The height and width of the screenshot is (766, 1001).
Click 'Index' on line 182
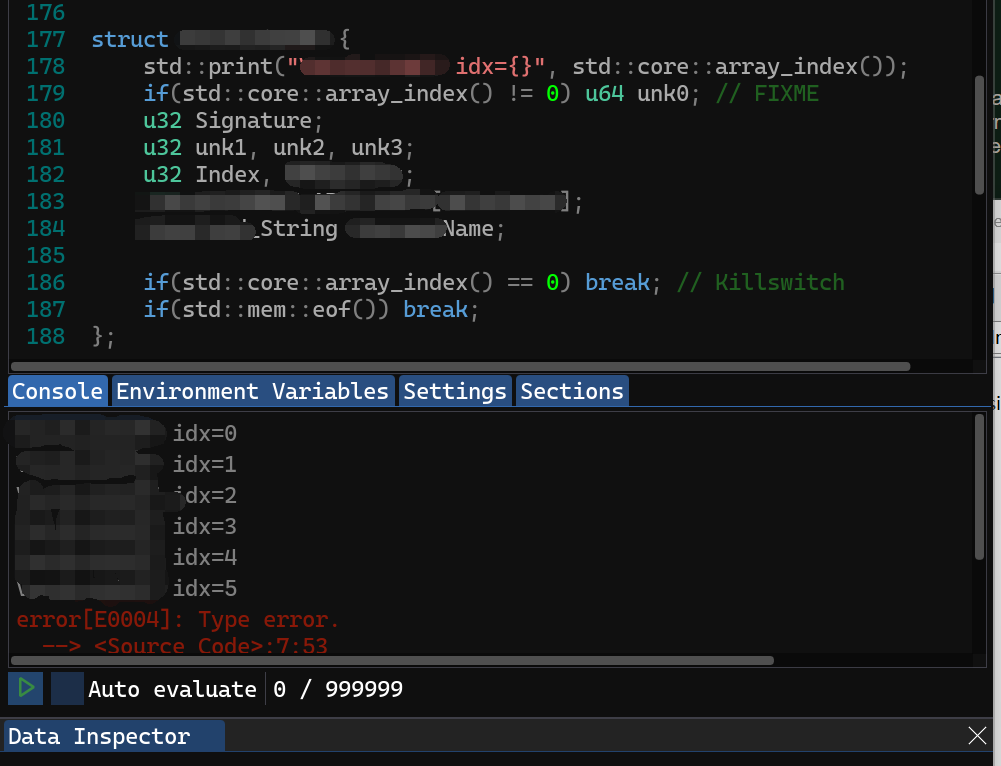(227, 175)
